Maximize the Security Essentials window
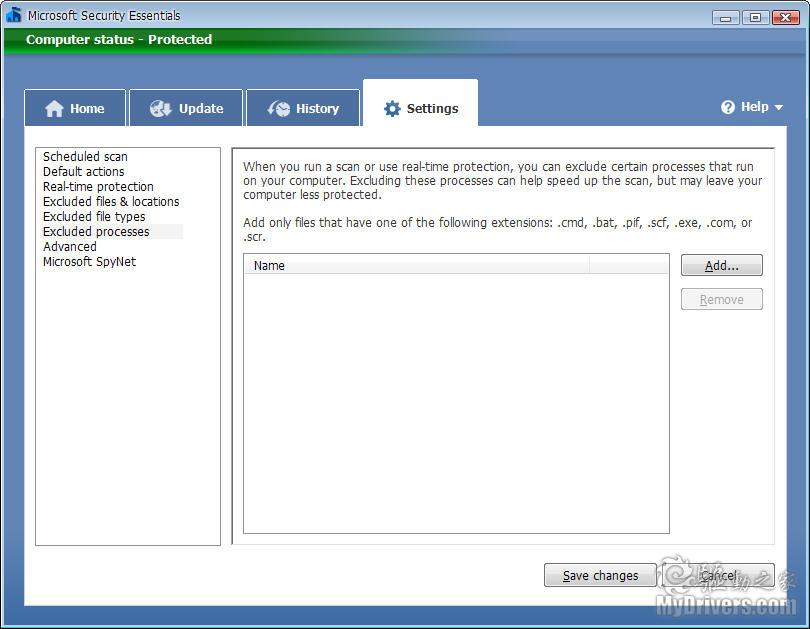Screen dimensions: 810x629 [755, 18]
